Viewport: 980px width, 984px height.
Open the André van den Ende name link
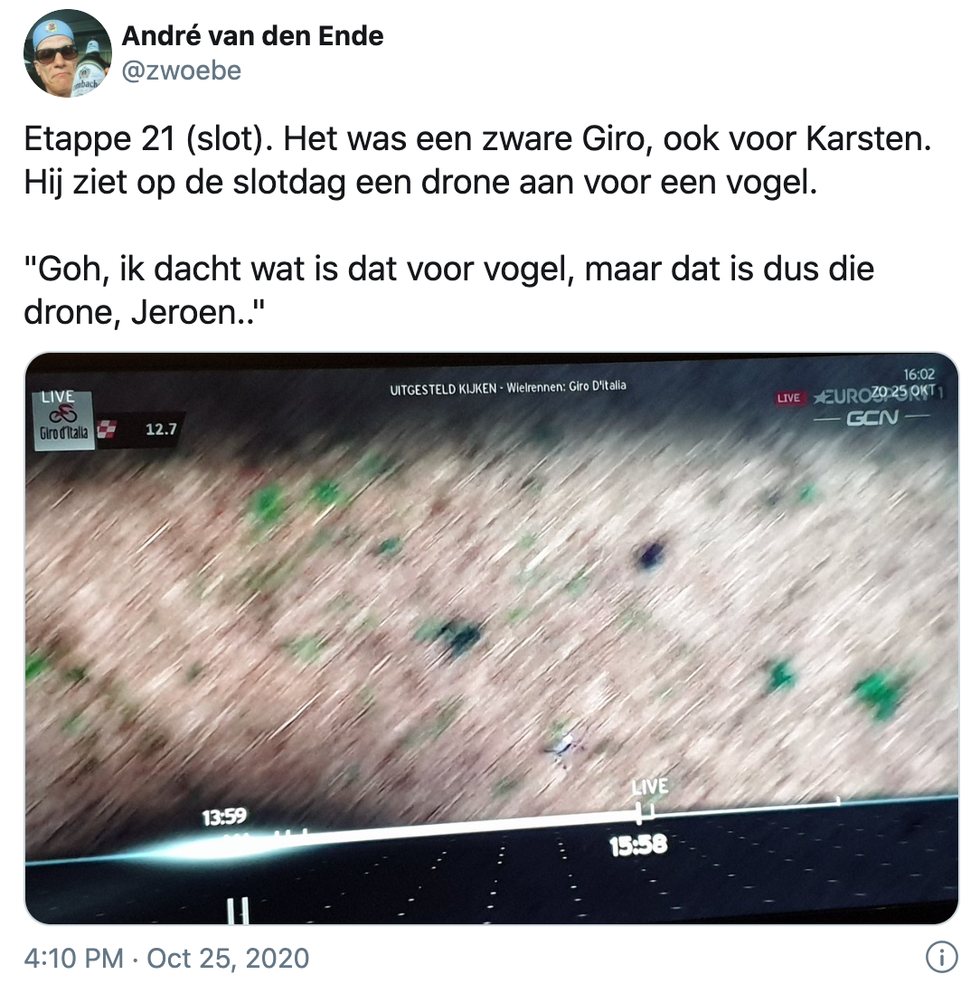[x=252, y=36]
